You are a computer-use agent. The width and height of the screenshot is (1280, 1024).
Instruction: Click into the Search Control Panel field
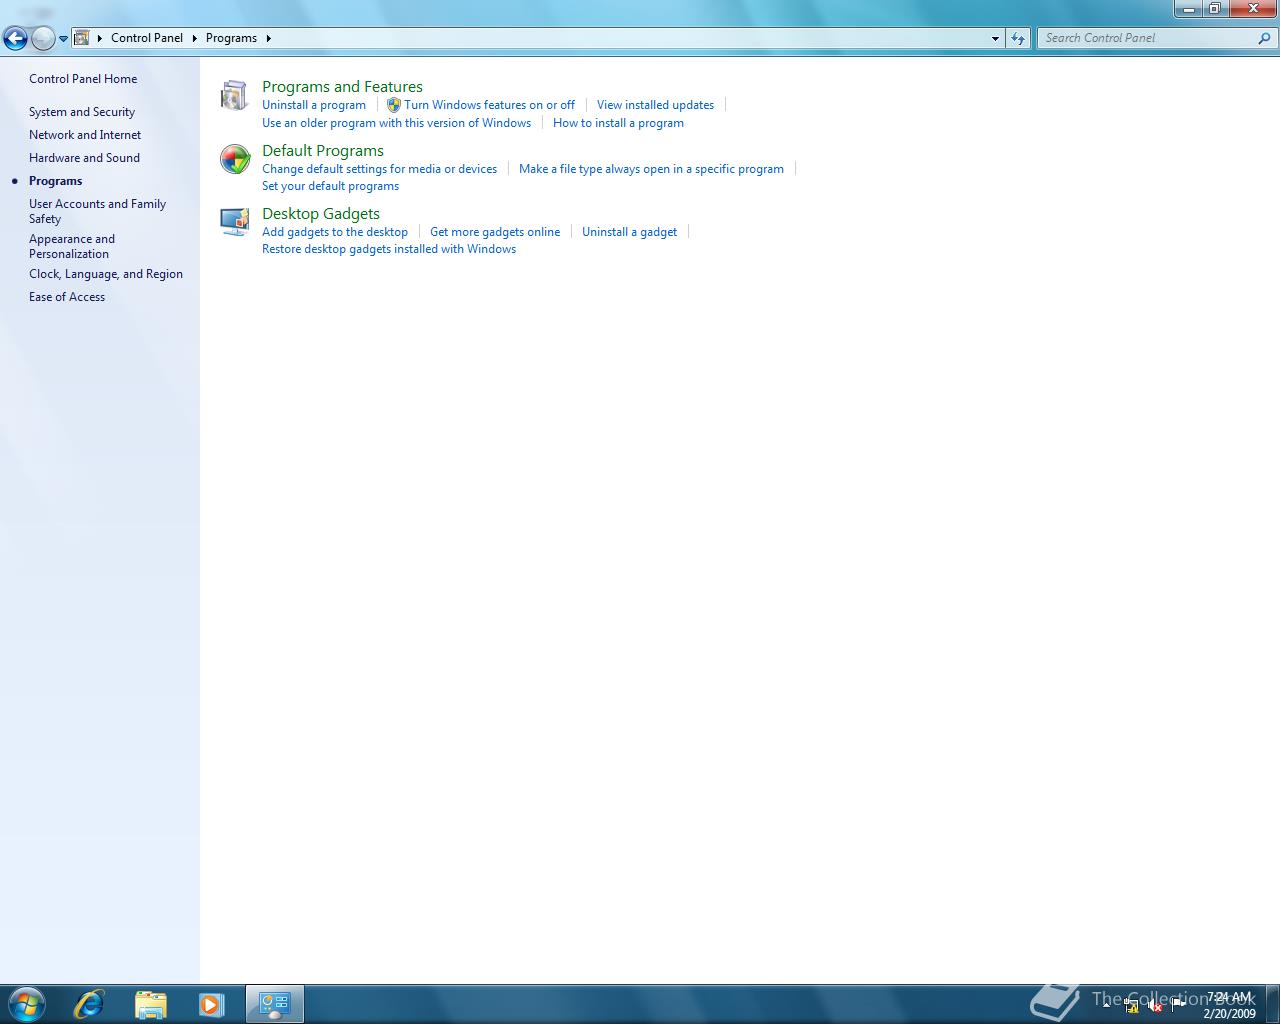point(1147,38)
